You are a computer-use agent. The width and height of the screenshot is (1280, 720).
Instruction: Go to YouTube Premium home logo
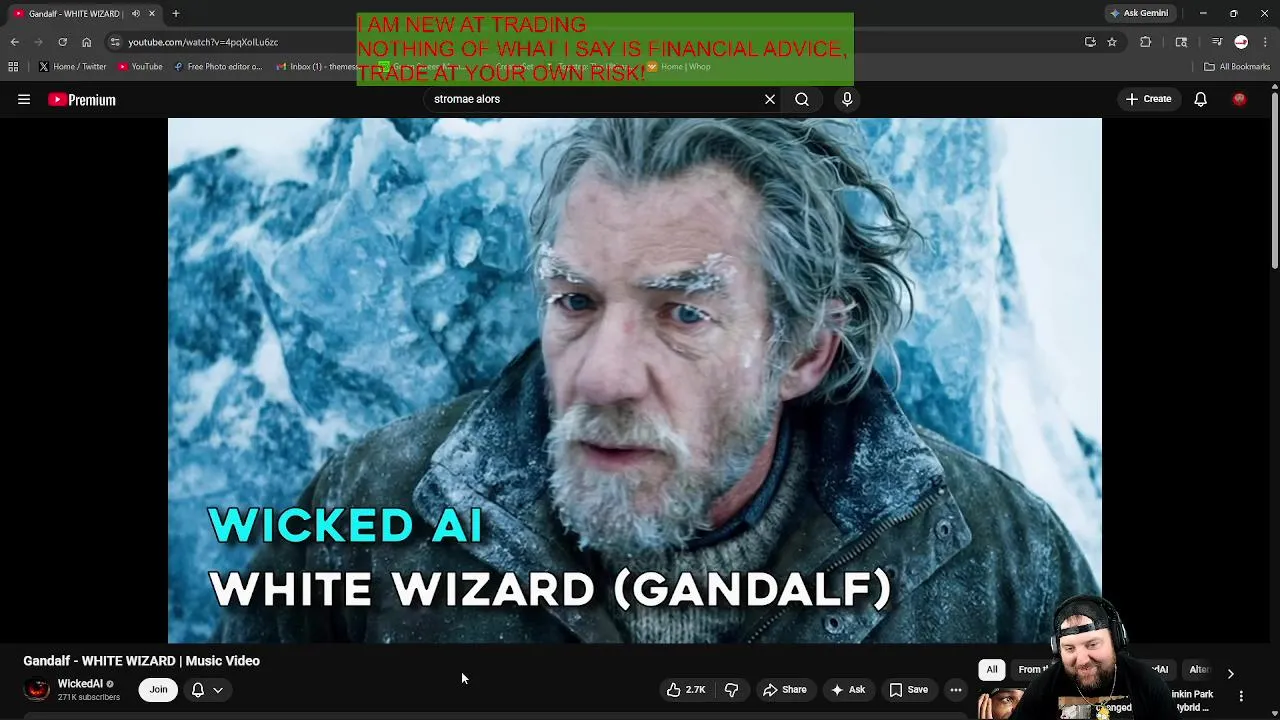(82, 99)
